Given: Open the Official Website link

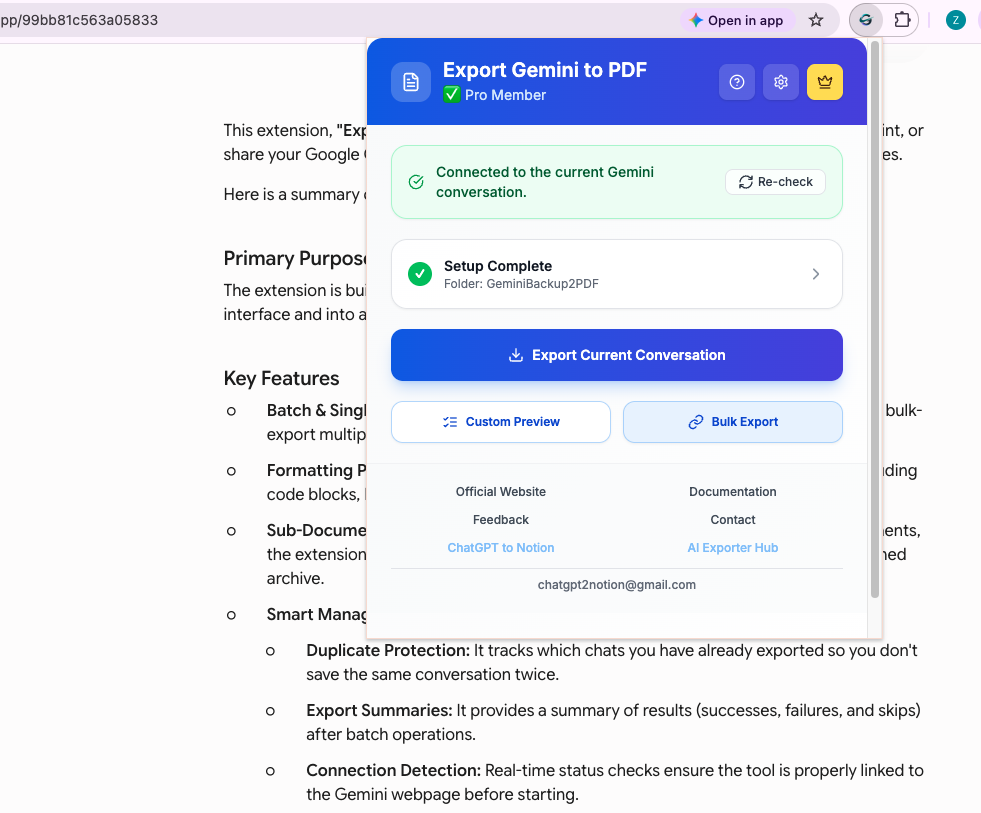Looking at the screenshot, I should (x=501, y=492).
